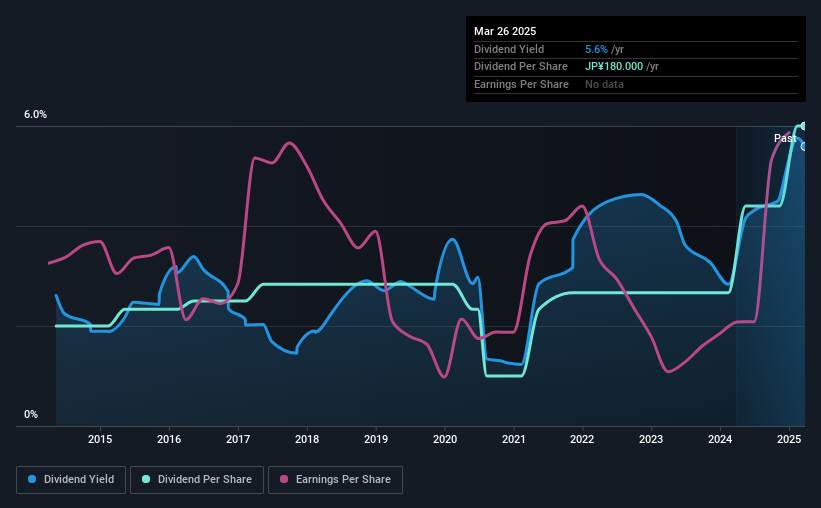821x508 pixels.
Task: Click the tooltip Dividend Per Share row label
Action: [520, 67]
